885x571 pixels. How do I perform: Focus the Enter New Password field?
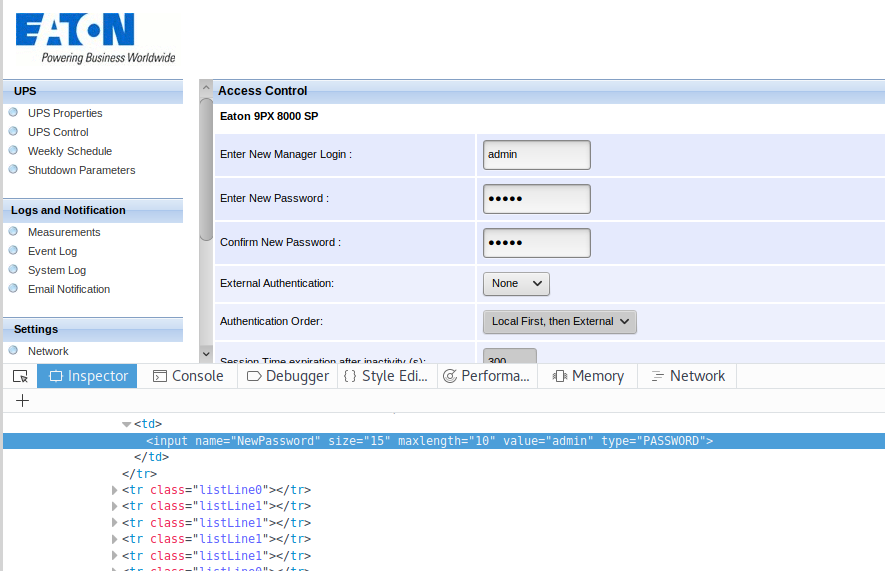click(537, 199)
